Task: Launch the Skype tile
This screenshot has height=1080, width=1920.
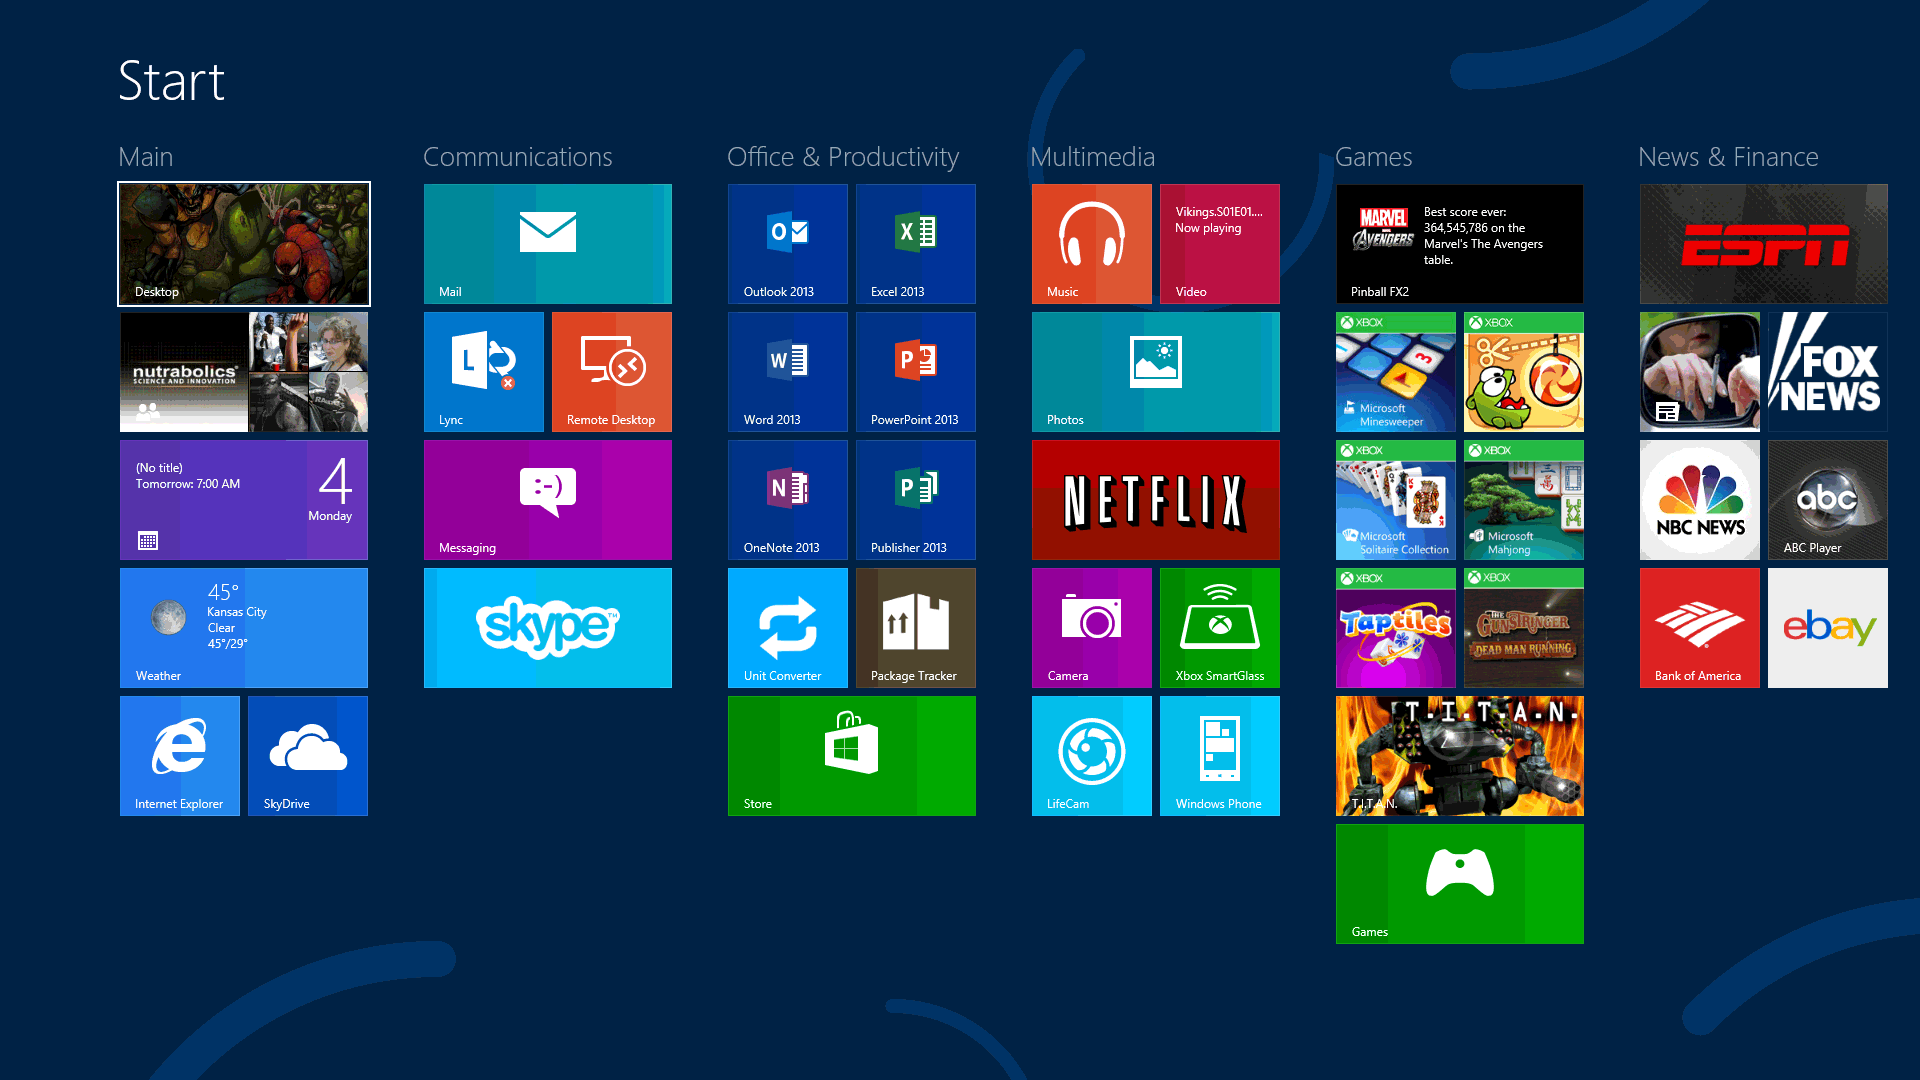Action: click(547, 627)
